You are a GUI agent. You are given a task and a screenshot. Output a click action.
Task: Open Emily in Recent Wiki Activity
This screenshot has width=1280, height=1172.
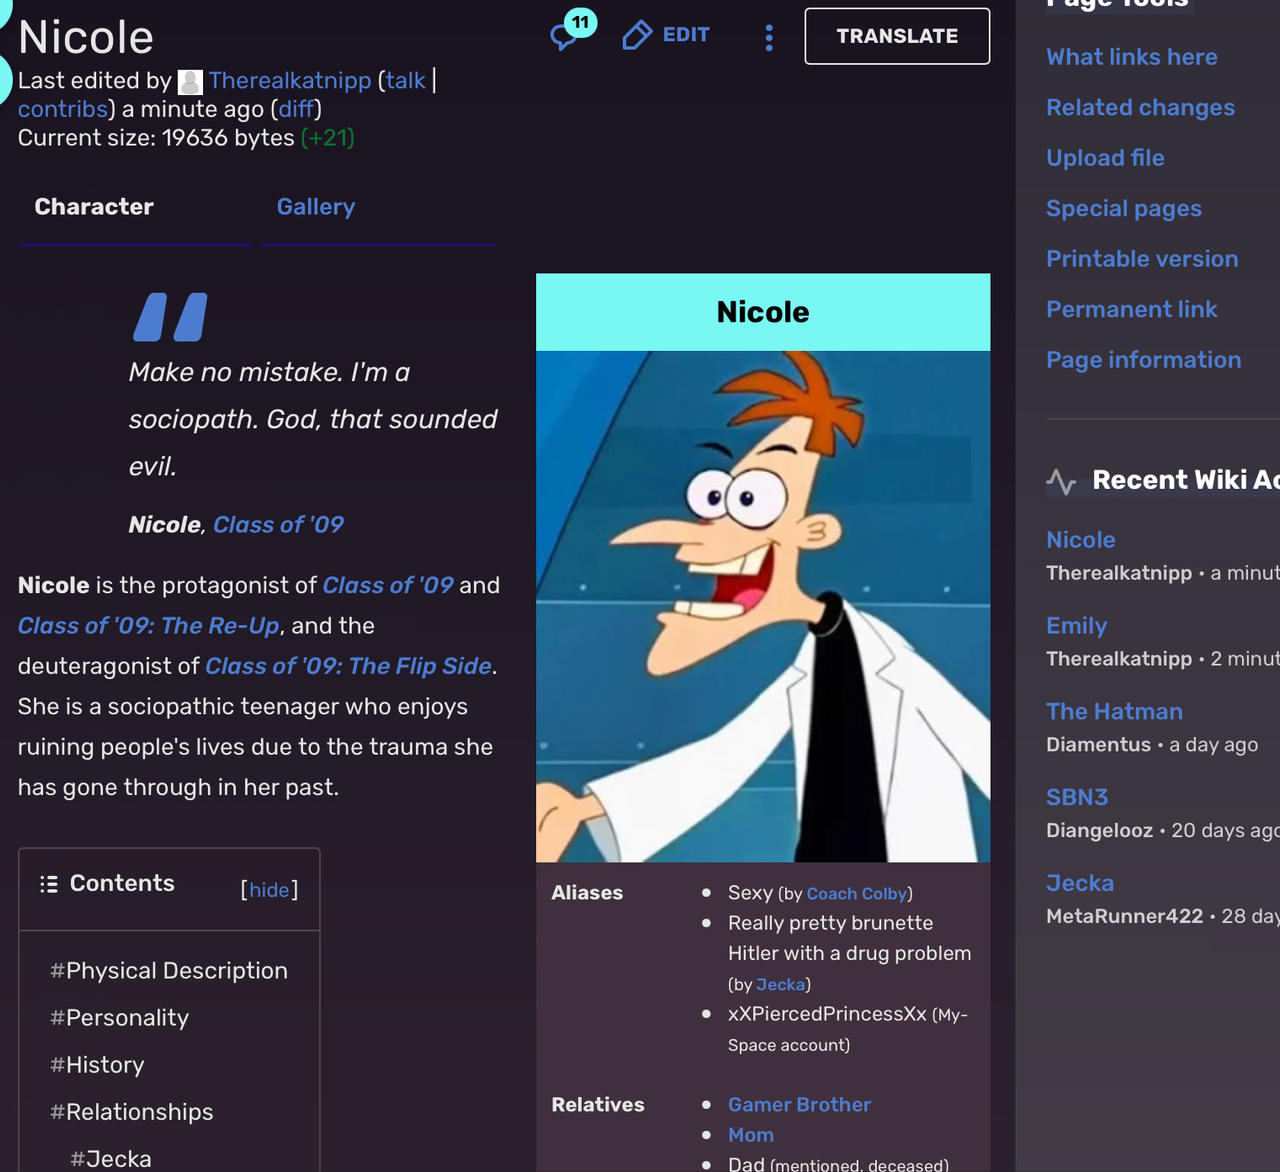pos(1076,626)
